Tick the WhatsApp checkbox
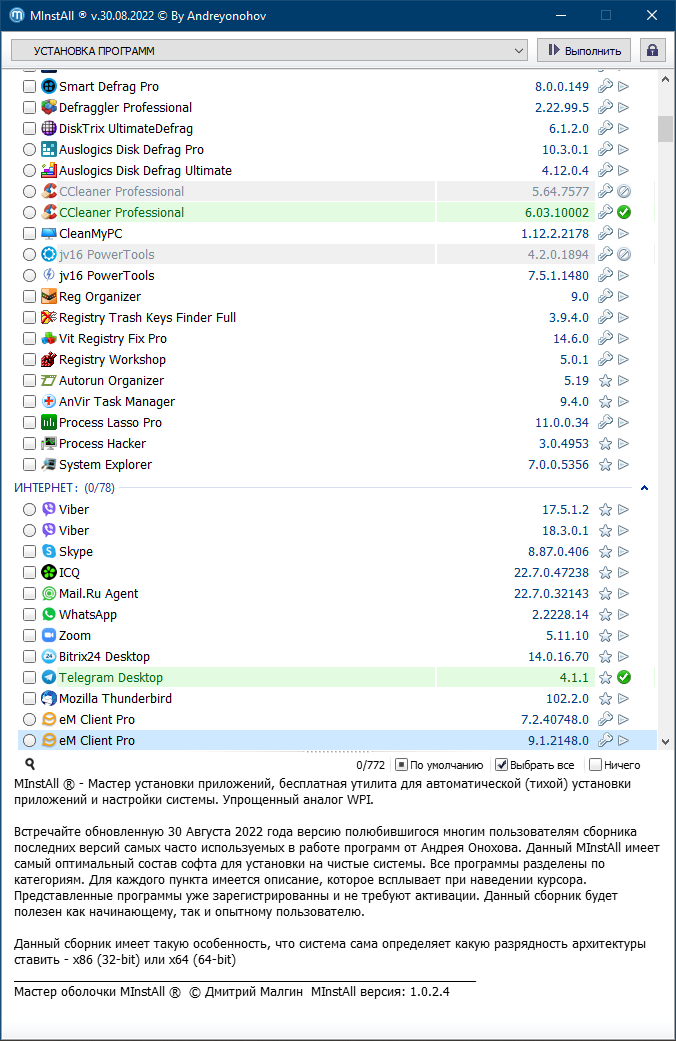Image resolution: width=676 pixels, height=1041 pixels. click(29, 615)
